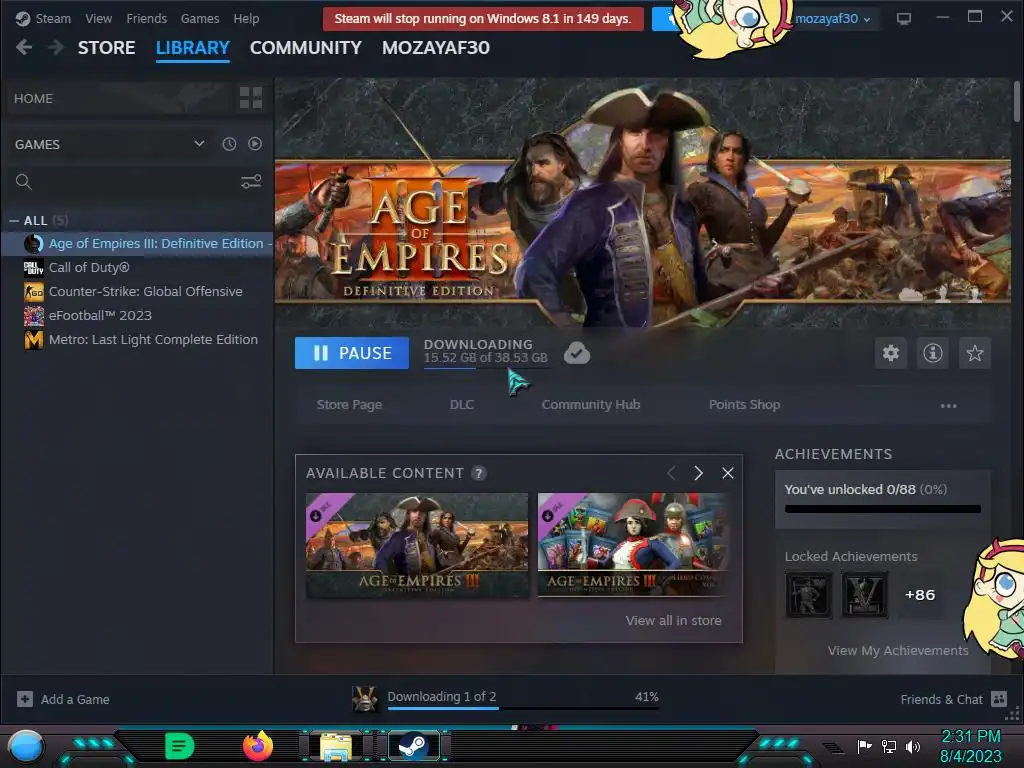
Task: Open the MOZAYAF30 profile tab
Action: 436,48
